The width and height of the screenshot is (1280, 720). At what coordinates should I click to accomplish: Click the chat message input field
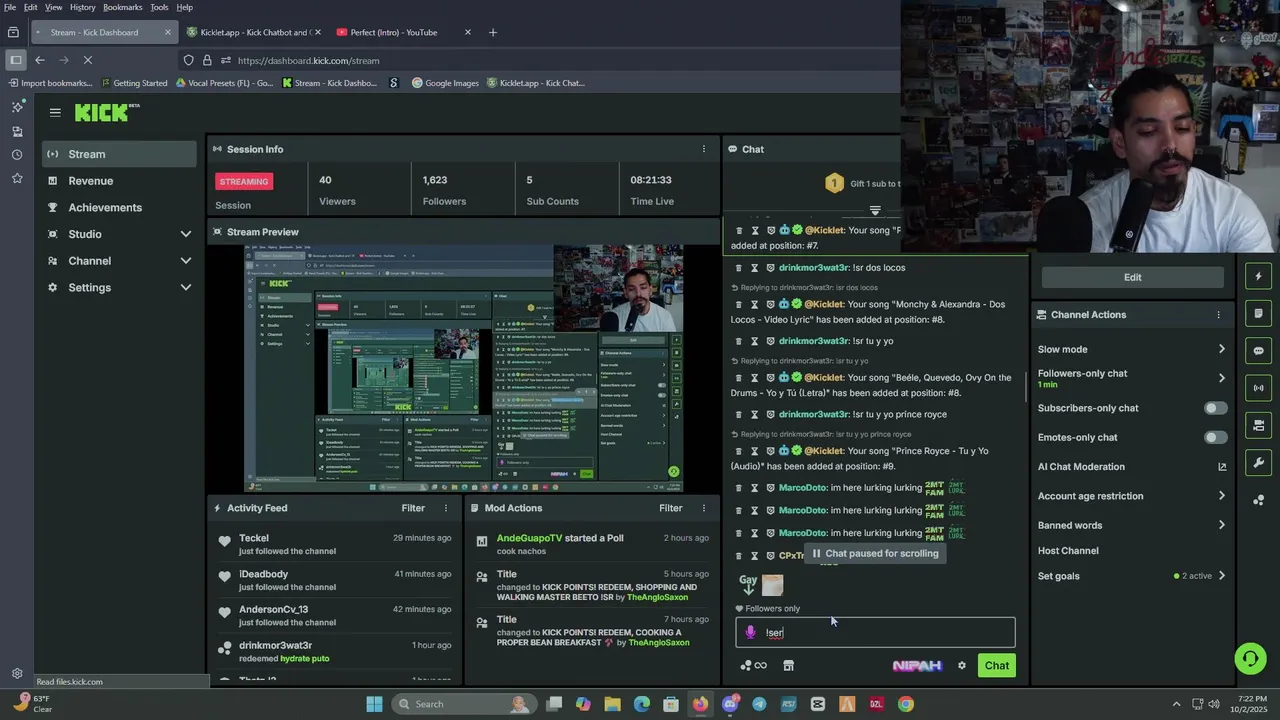[875, 632]
